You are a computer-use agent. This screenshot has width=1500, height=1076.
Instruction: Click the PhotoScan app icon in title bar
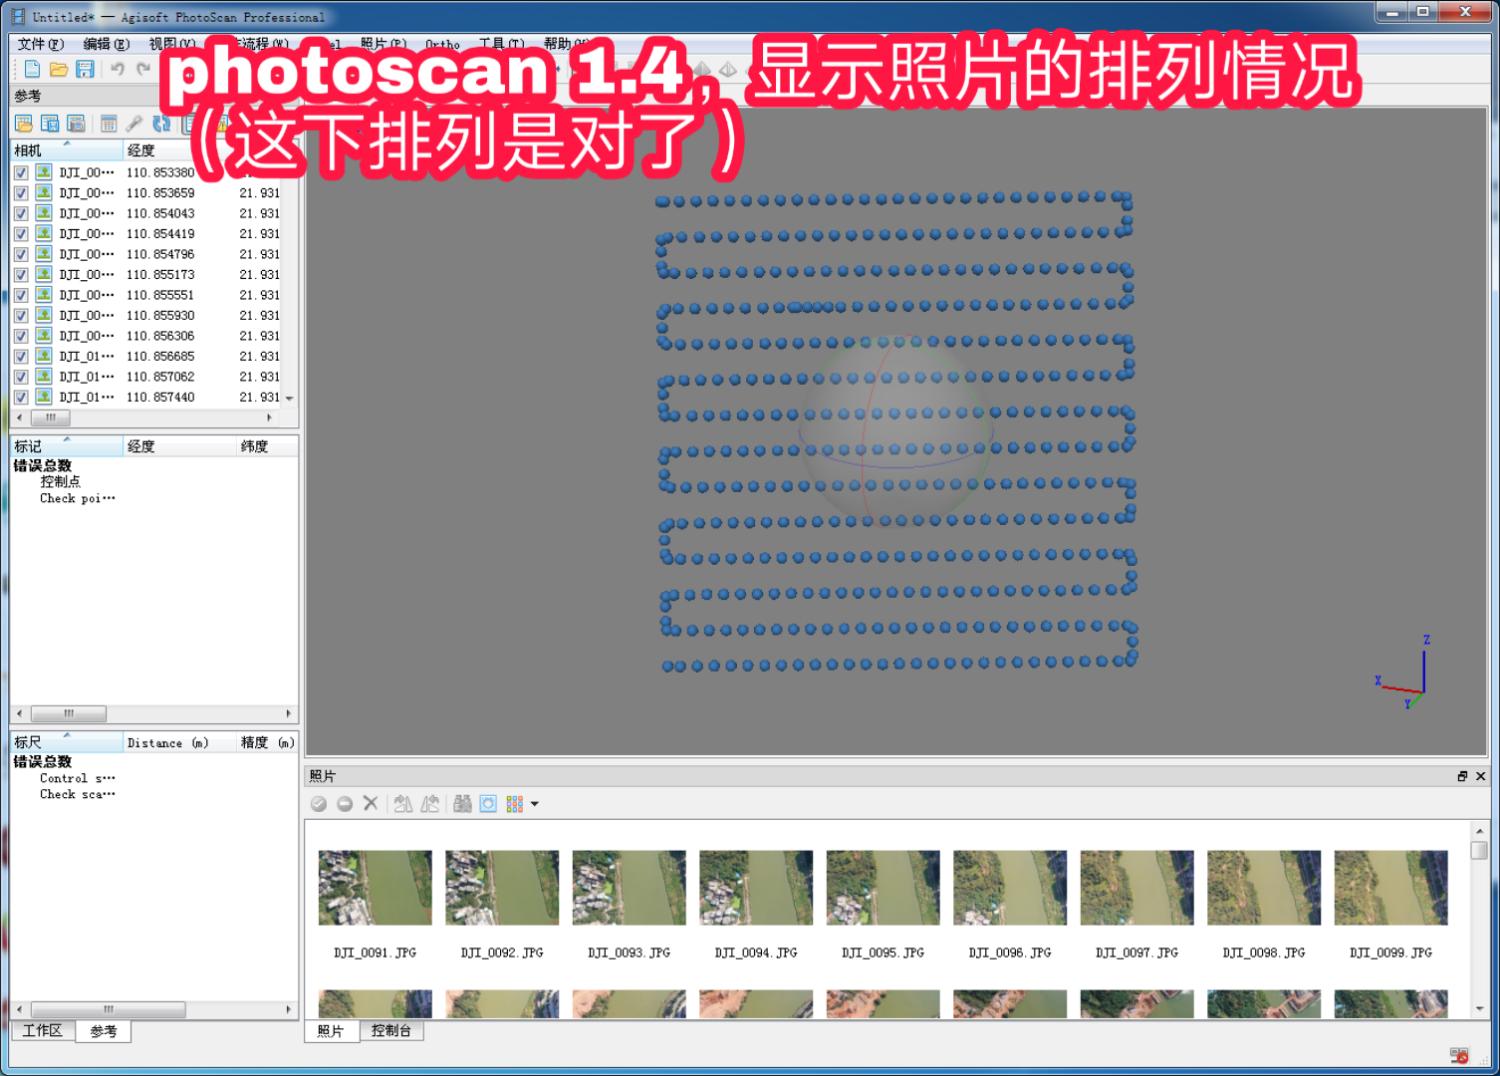[18, 17]
